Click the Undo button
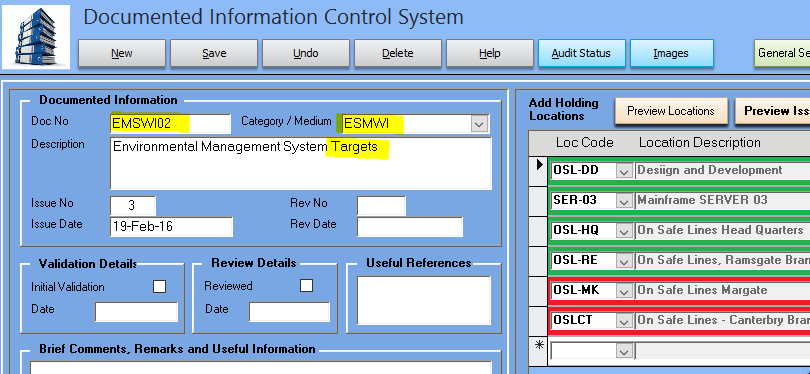This screenshot has width=810, height=374. (306, 53)
